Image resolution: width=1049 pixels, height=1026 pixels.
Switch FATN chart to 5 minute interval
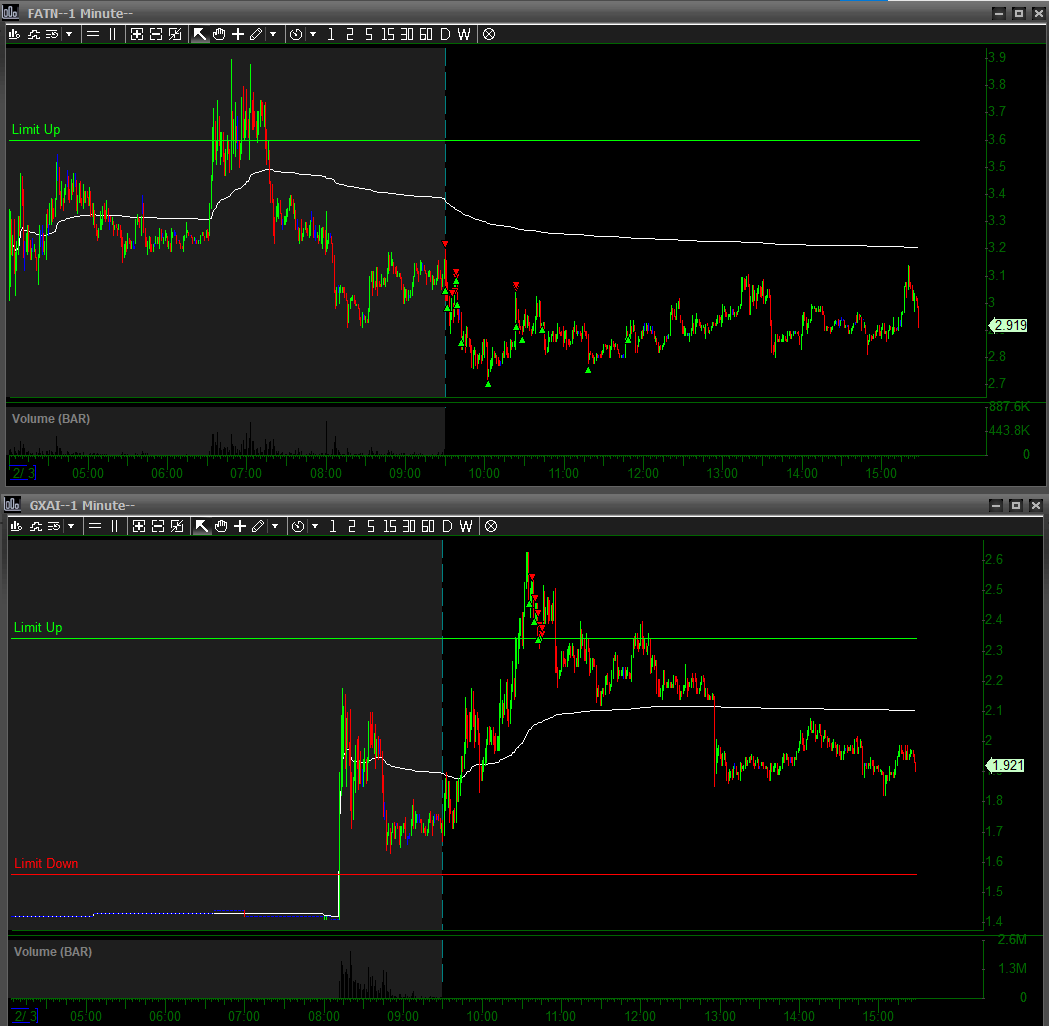click(x=369, y=34)
